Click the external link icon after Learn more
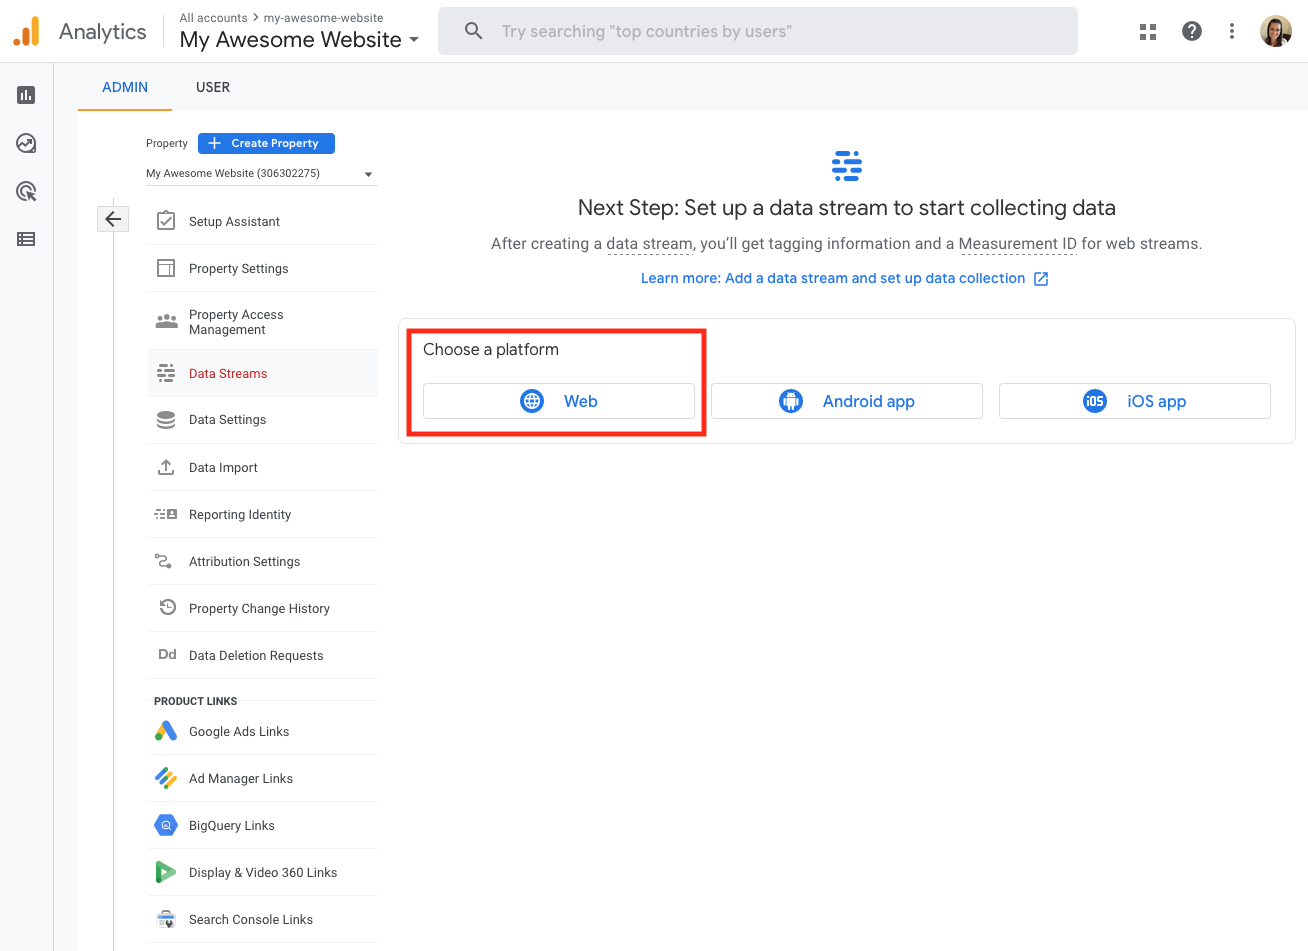Image resolution: width=1308 pixels, height=951 pixels. (1041, 279)
